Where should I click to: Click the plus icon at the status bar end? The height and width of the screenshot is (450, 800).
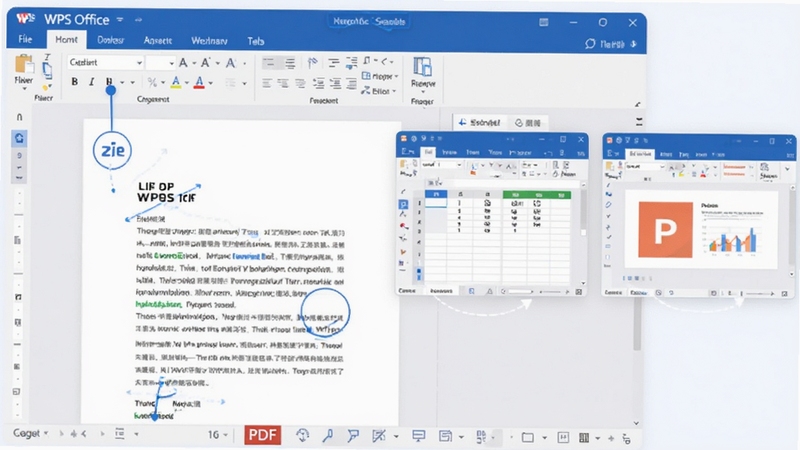click(611, 438)
